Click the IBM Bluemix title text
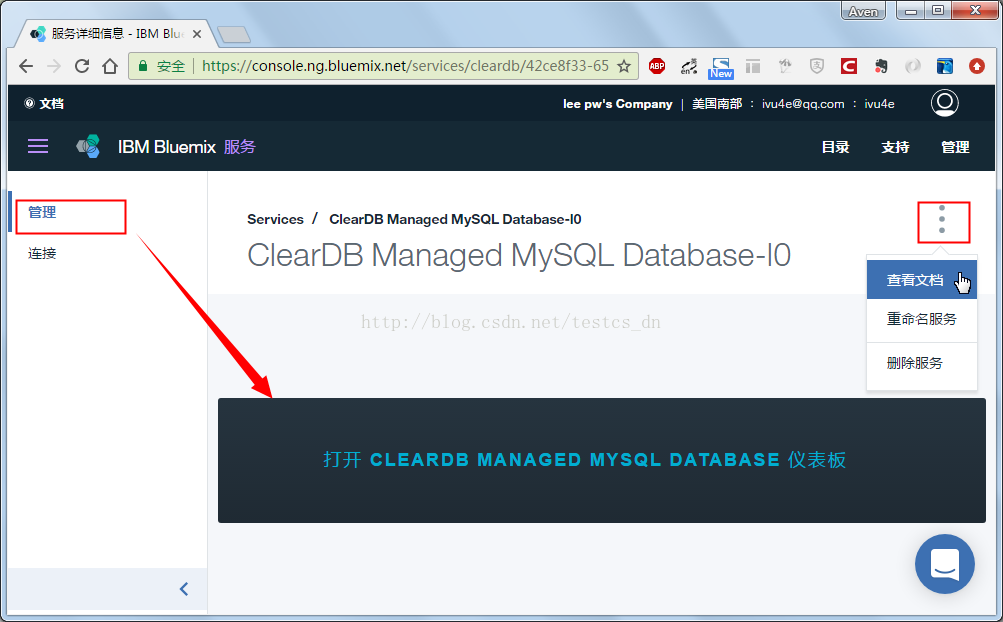 pos(167,147)
